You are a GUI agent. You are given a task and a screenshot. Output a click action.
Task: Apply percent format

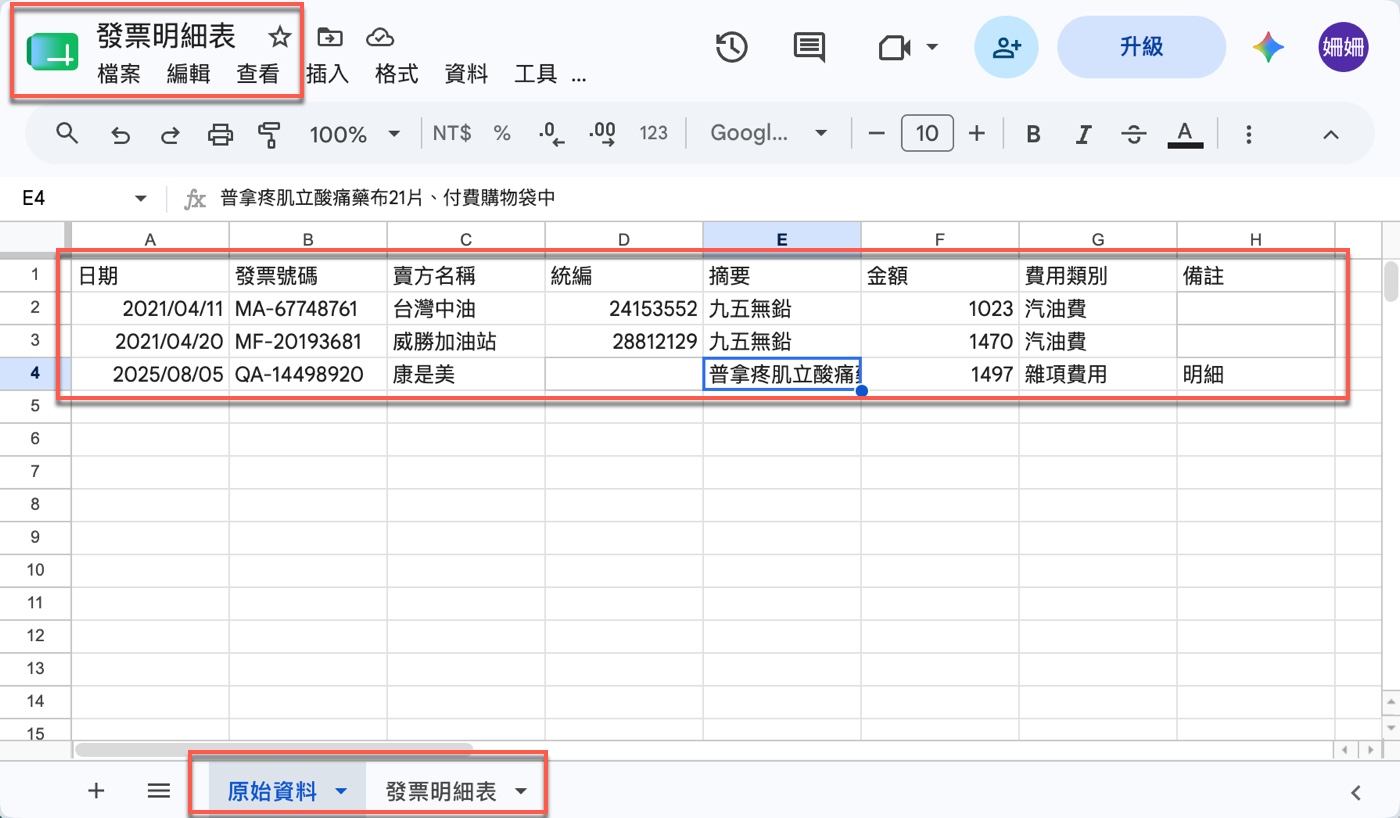click(x=502, y=133)
